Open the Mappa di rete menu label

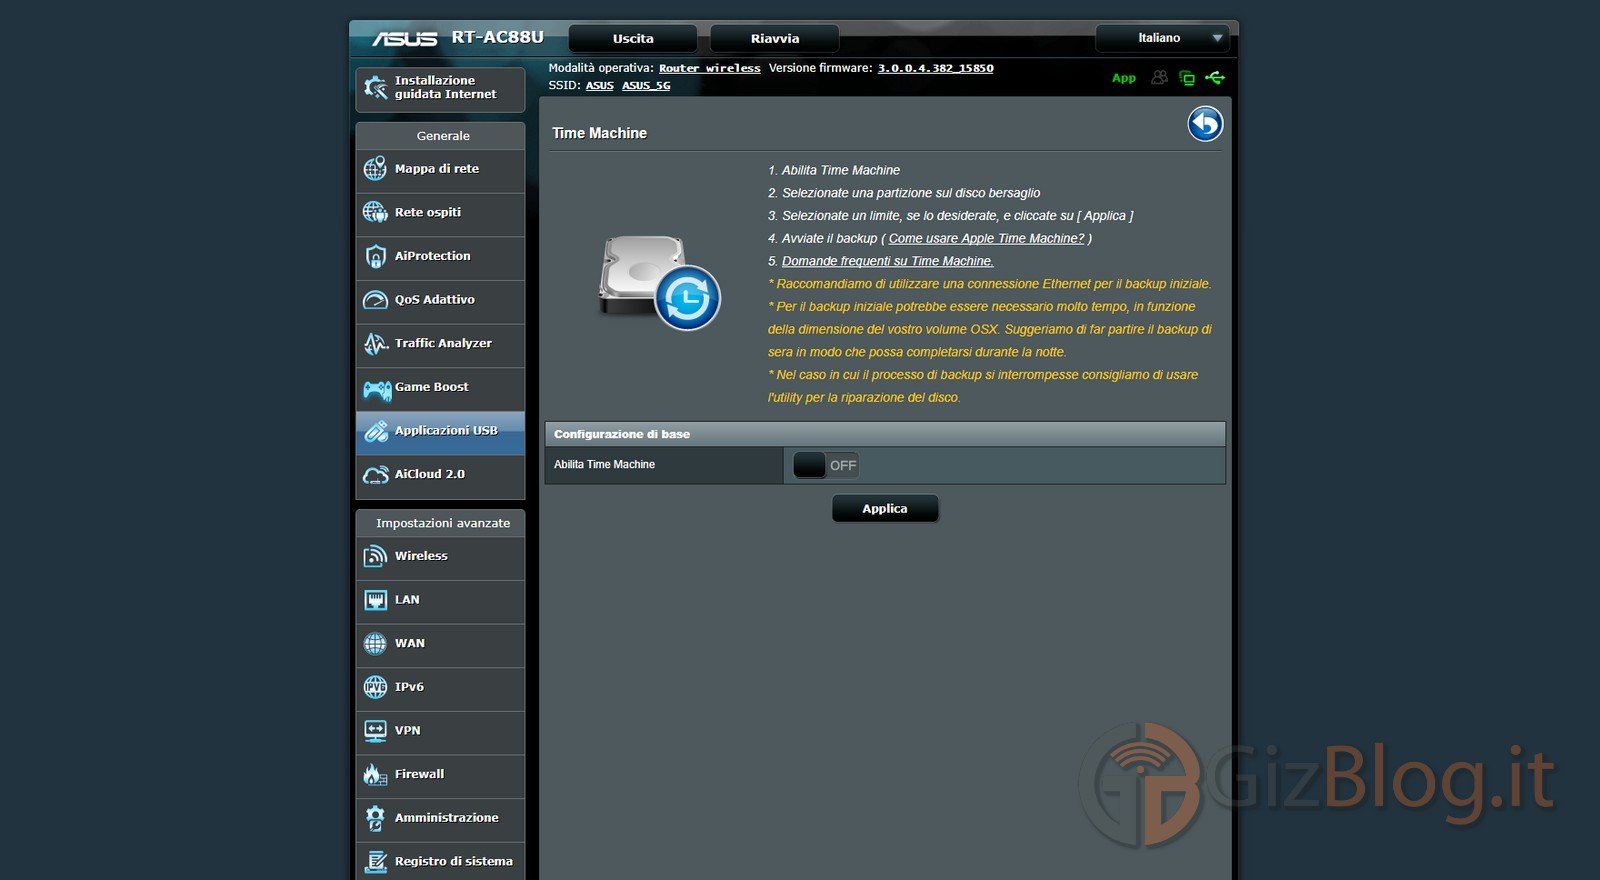point(437,169)
